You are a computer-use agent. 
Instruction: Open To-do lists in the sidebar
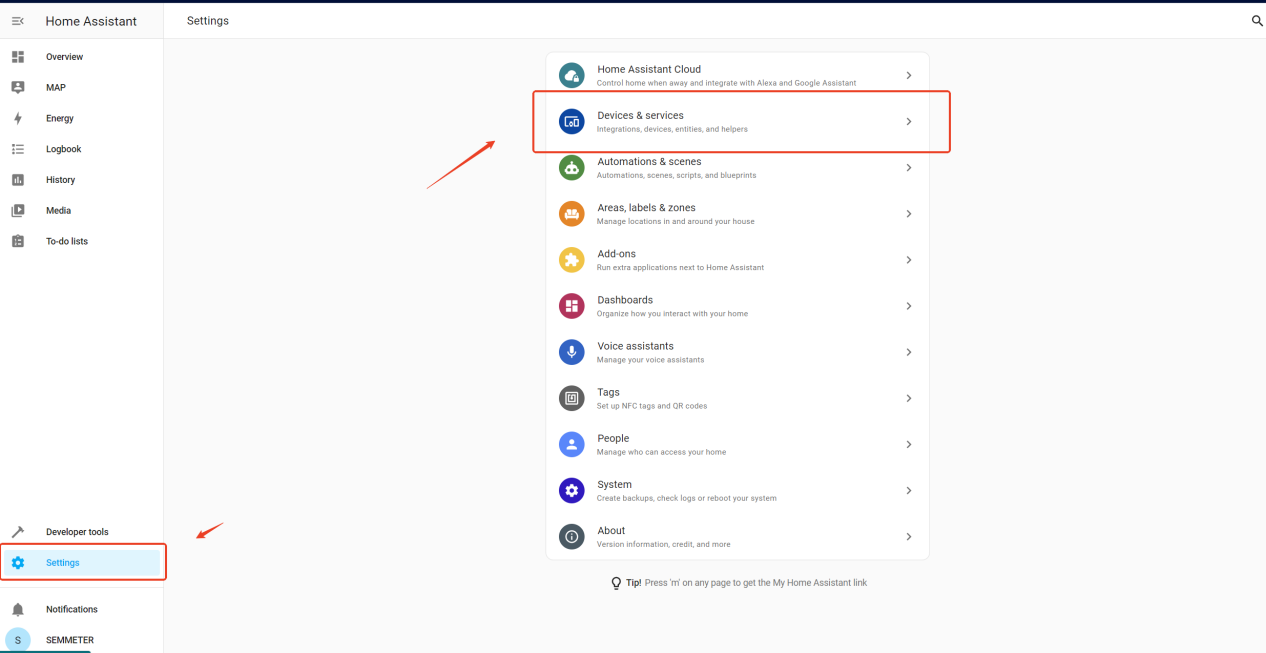click(x=67, y=241)
